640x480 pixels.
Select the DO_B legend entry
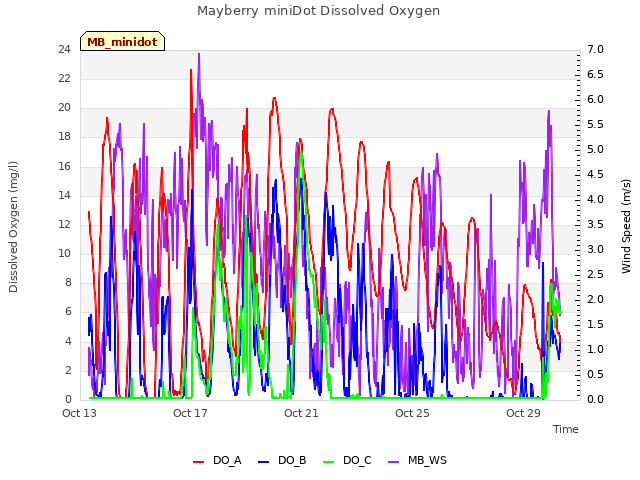pyautogui.click(x=282, y=460)
